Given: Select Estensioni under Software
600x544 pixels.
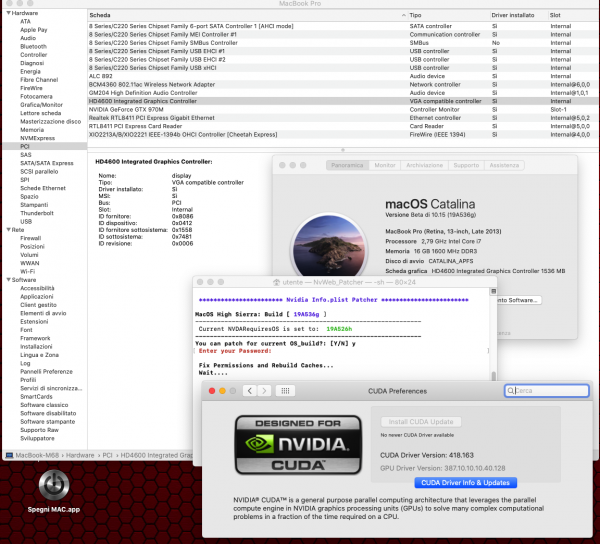Looking at the screenshot, I should click(x=34, y=322).
